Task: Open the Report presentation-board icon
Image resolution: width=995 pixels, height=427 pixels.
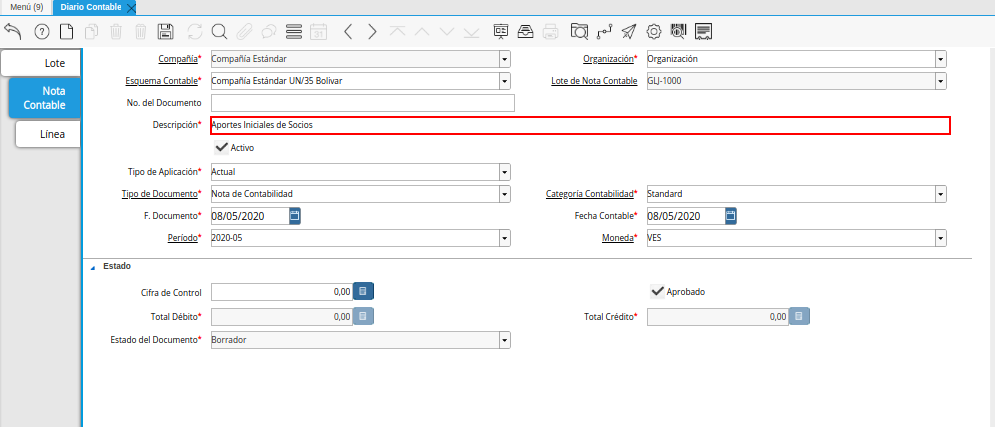Action: 501,31
